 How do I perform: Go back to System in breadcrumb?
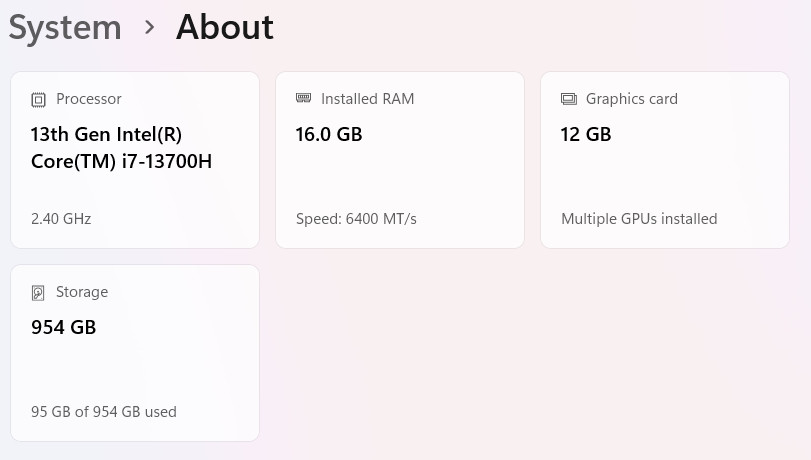65,27
